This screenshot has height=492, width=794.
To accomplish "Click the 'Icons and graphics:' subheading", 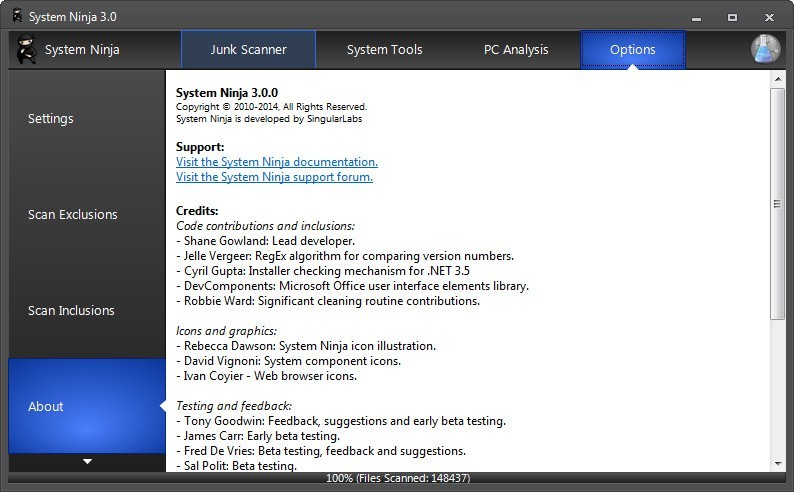I will 226,331.
